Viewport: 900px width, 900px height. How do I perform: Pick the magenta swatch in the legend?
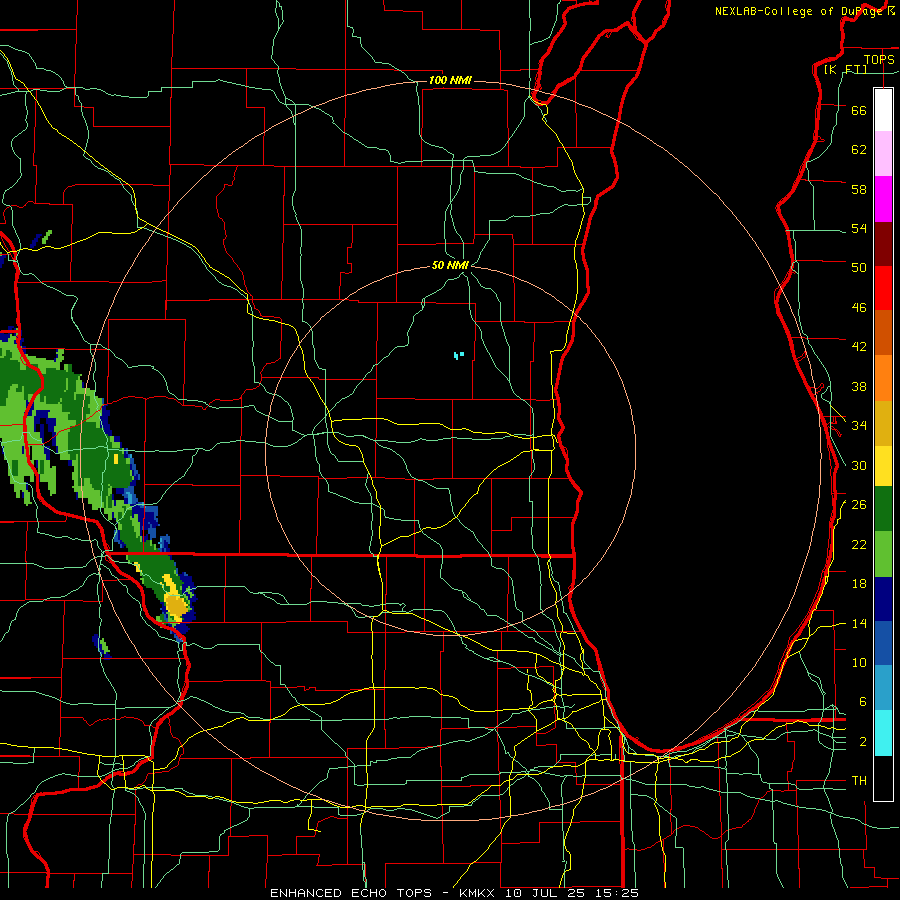click(883, 199)
